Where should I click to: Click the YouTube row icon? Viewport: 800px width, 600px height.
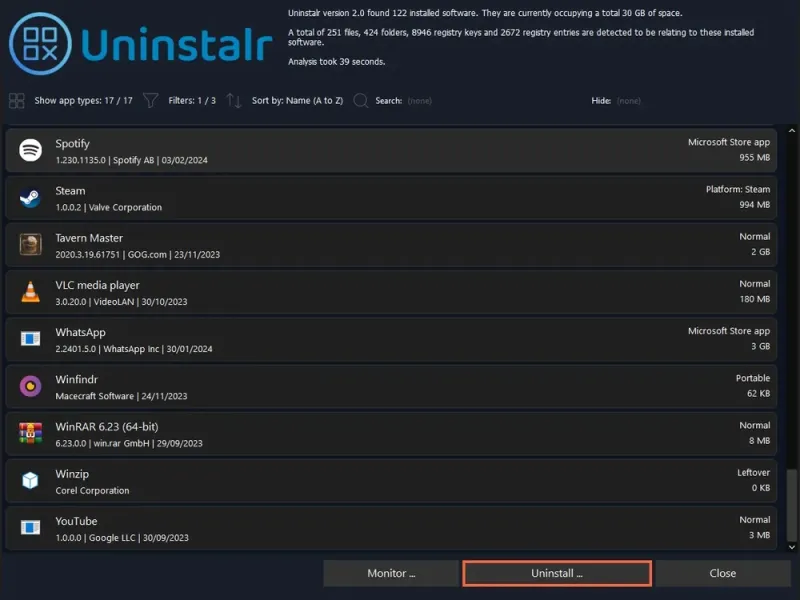coord(31,528)
